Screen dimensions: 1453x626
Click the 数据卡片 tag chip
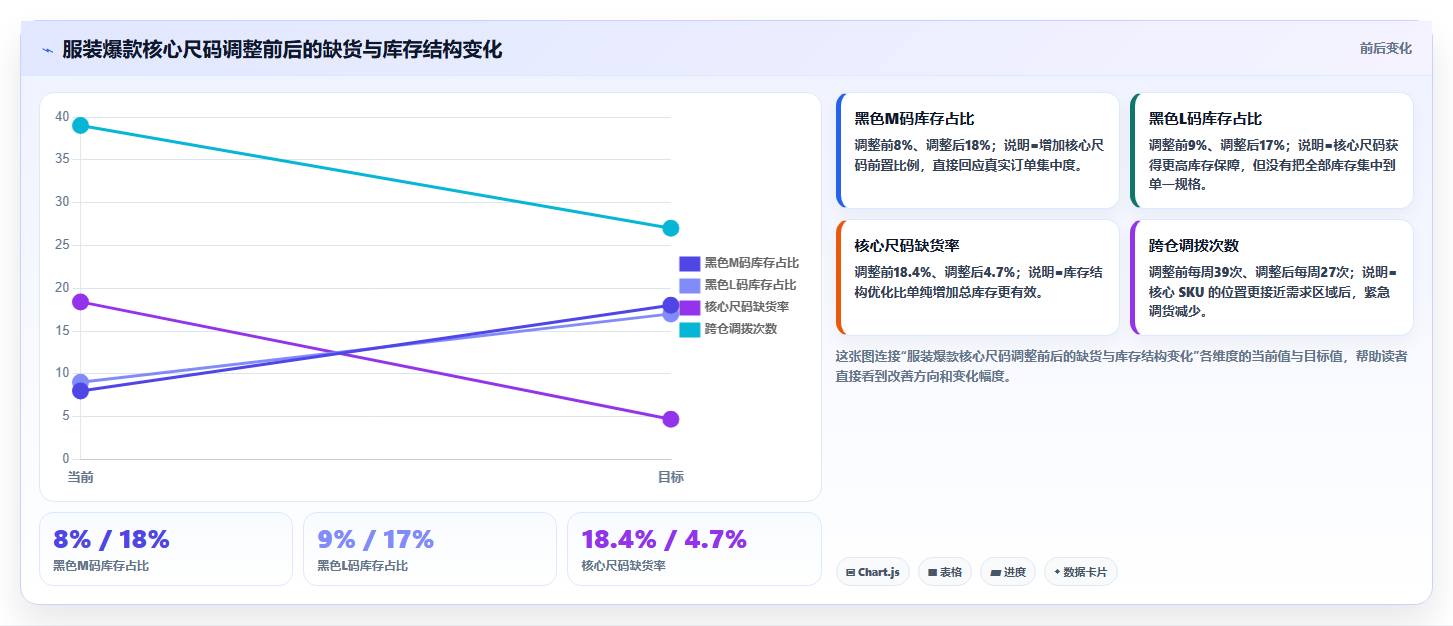(1080, 572)
